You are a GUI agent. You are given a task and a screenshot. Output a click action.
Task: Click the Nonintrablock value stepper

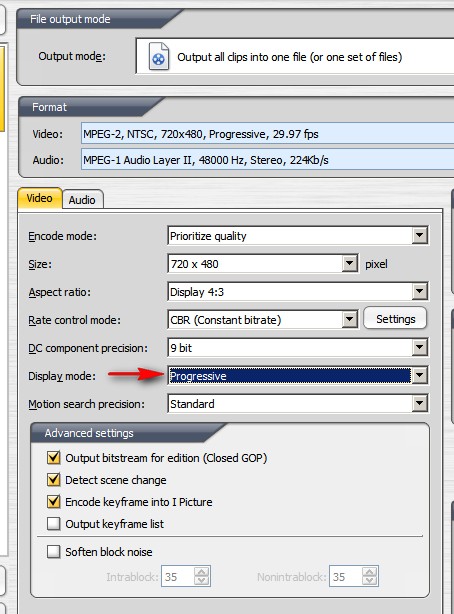(x=370, y=576)
